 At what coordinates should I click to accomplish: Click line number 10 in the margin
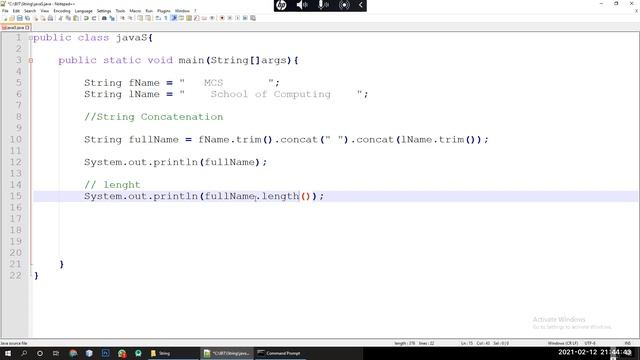[x=16, y=140]
